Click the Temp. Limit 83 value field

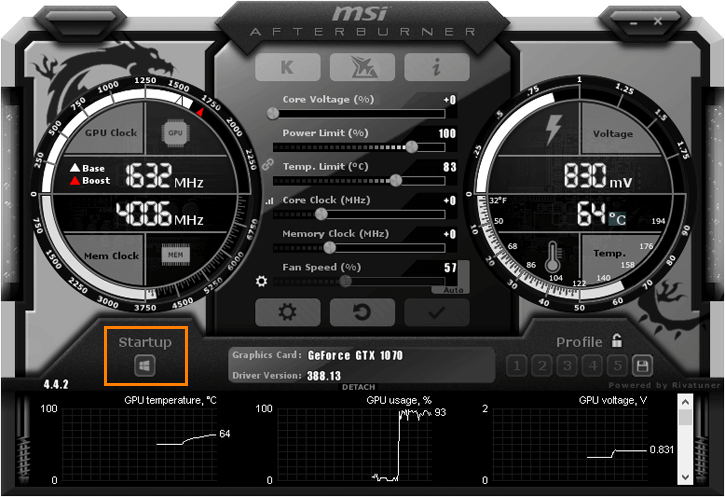click(x=450, y=167)
